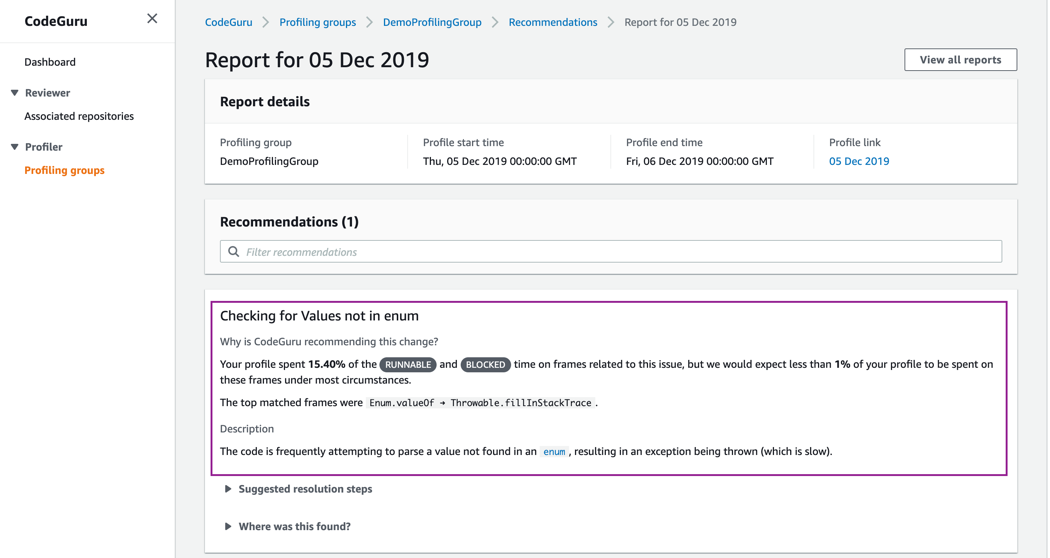1050x558 pixels.
Task: Click the Fri, 06 Dec 2019 end time
Action: point(700,161)
